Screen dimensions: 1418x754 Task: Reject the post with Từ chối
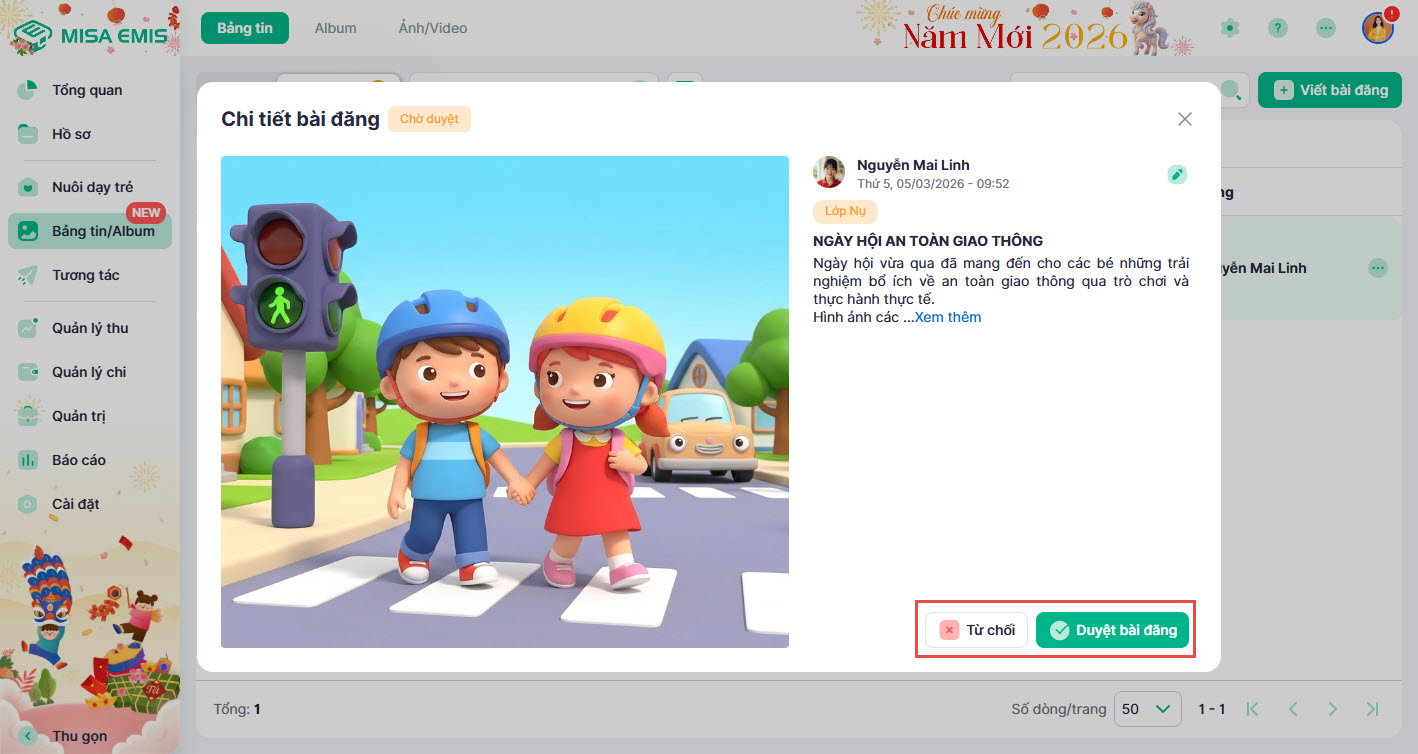pyautogui.click(x=976, y=630)
